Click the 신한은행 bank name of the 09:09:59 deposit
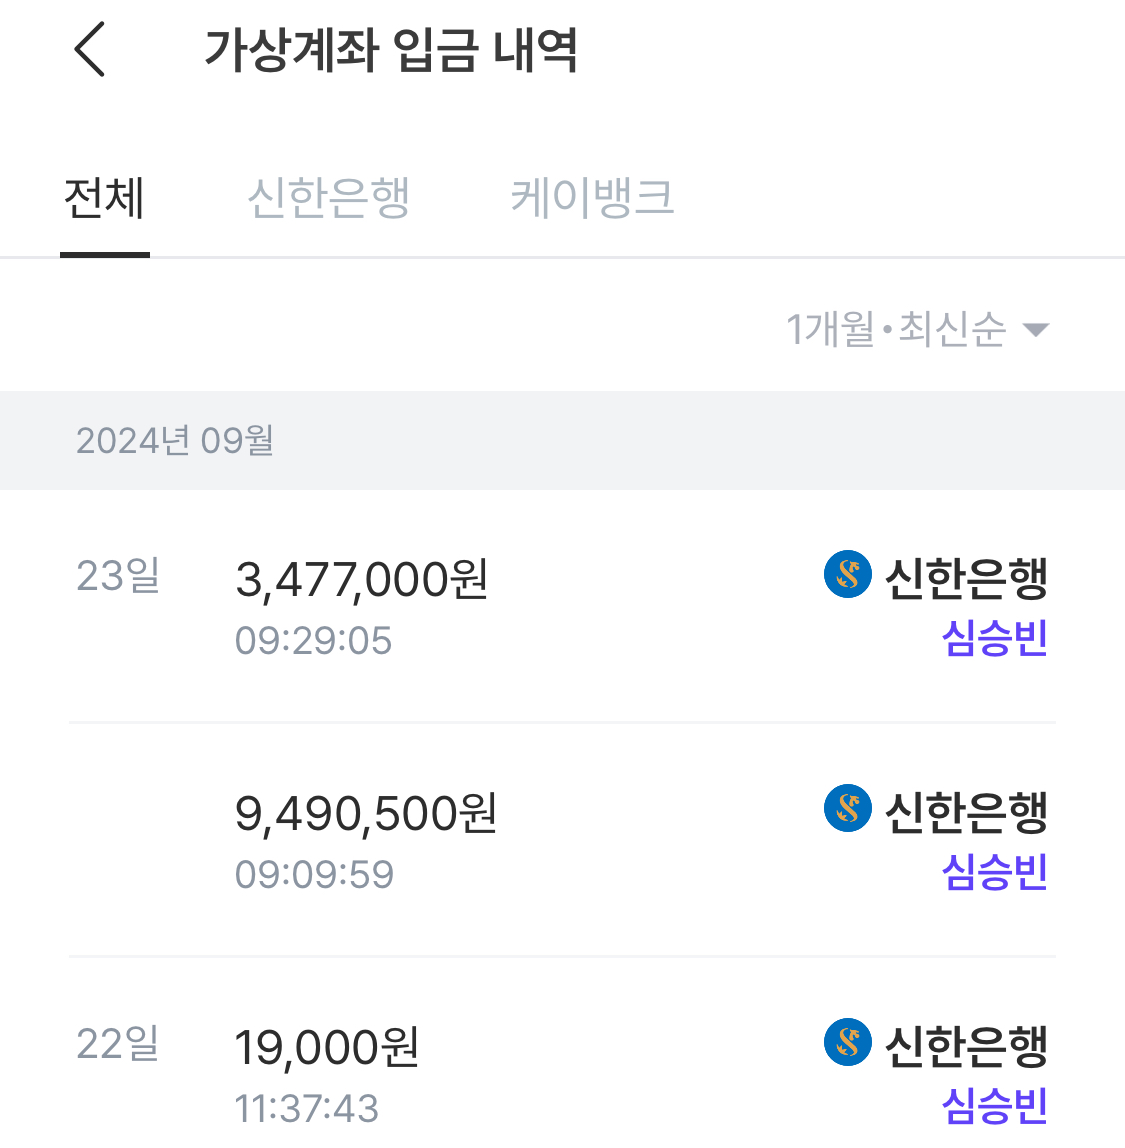The height and width of the screenshot is (1148, 1125). (966, 813)
